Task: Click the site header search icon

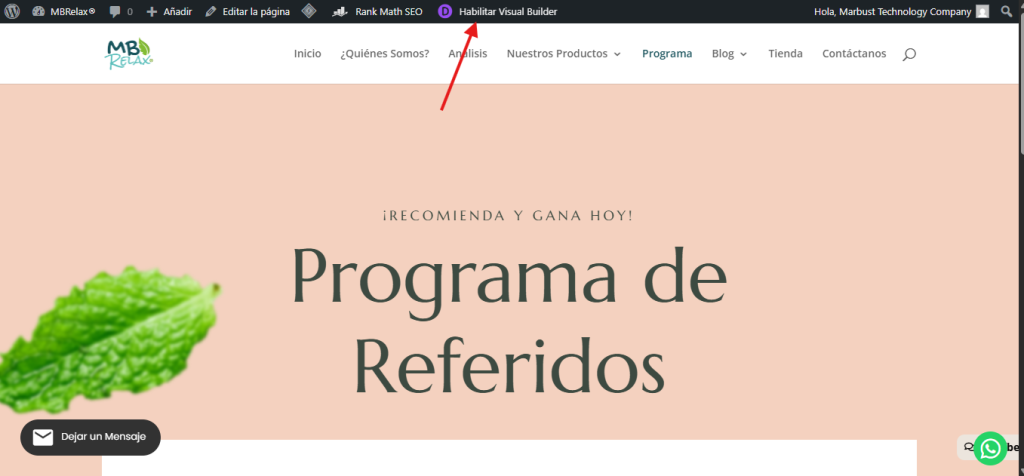Action: [x=909, y=54]
